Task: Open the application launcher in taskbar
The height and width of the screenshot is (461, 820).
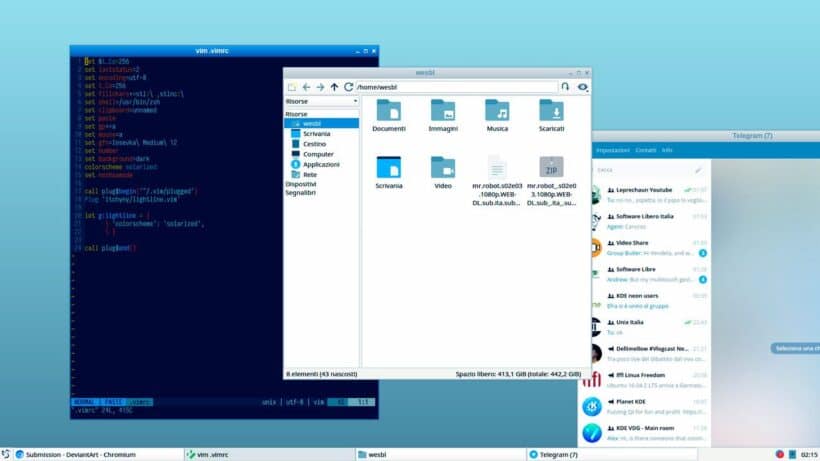Action: 6,455
